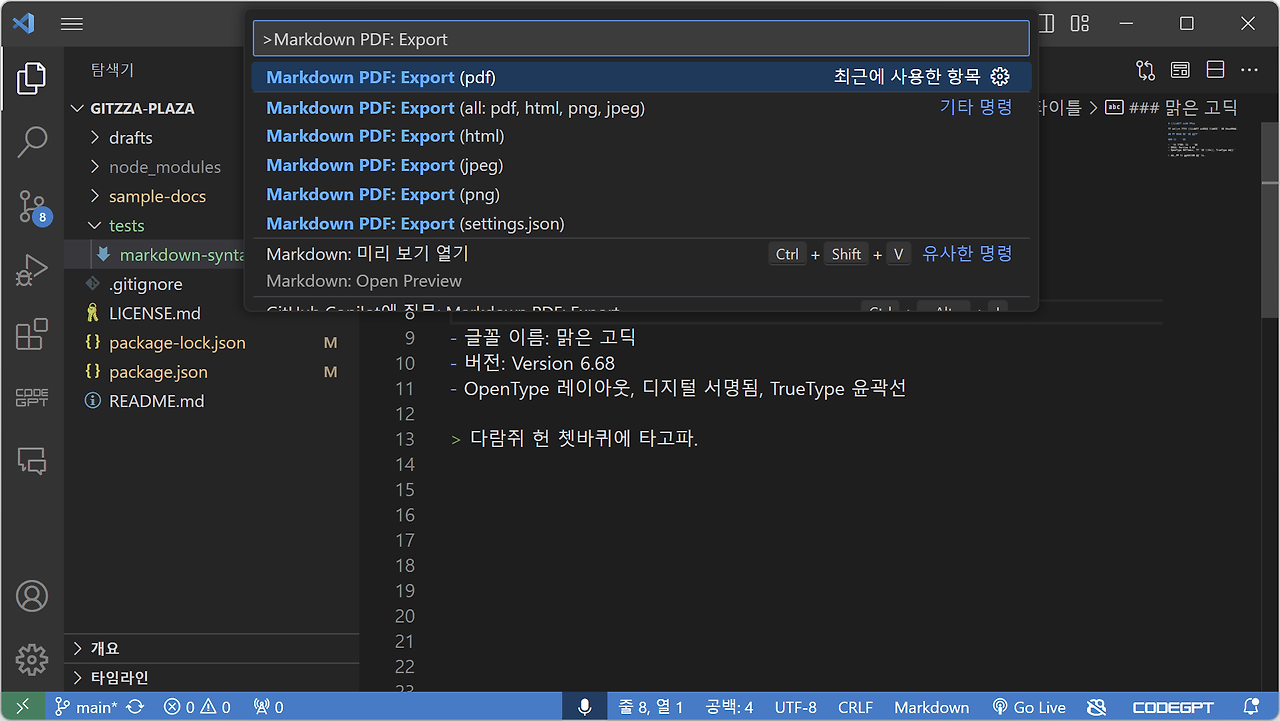Open the CodeGPT panel from activity bar
The height and width of the screenshot is (721, 1280).
tap(32, 397)
